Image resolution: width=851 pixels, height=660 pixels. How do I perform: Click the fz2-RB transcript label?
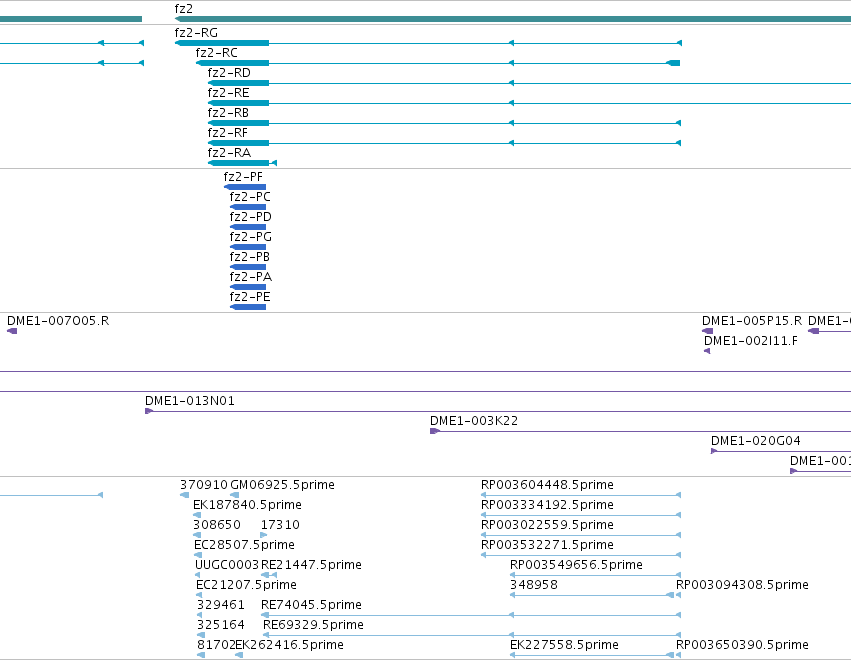click(228, 113)
